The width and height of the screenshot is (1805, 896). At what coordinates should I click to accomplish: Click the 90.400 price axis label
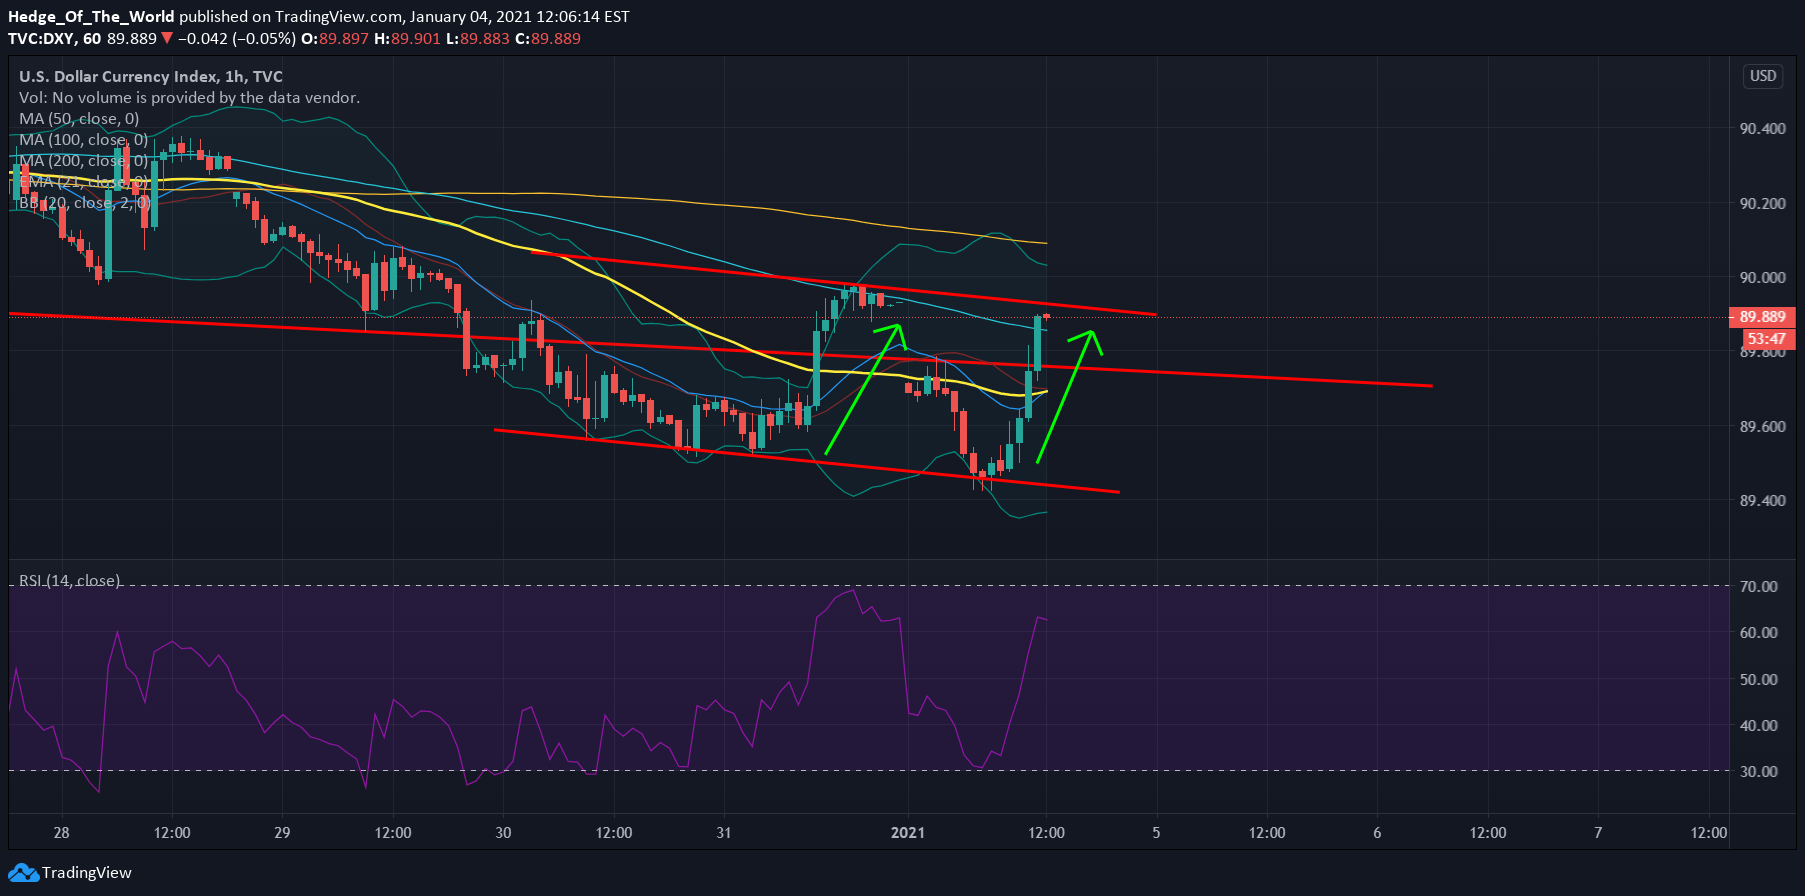(1762, 128)
